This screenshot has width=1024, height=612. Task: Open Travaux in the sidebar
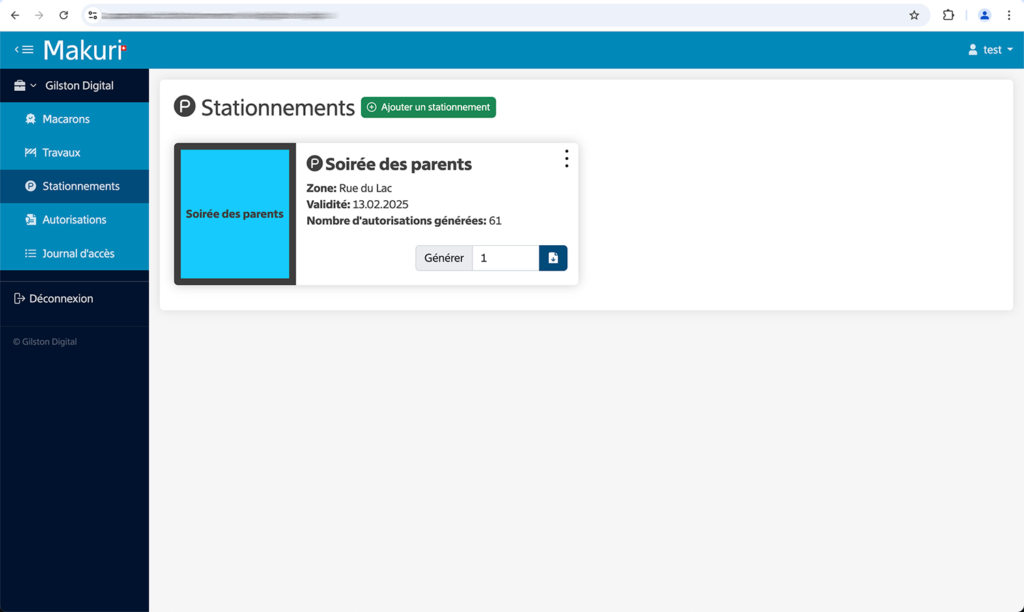pos(61,153)
